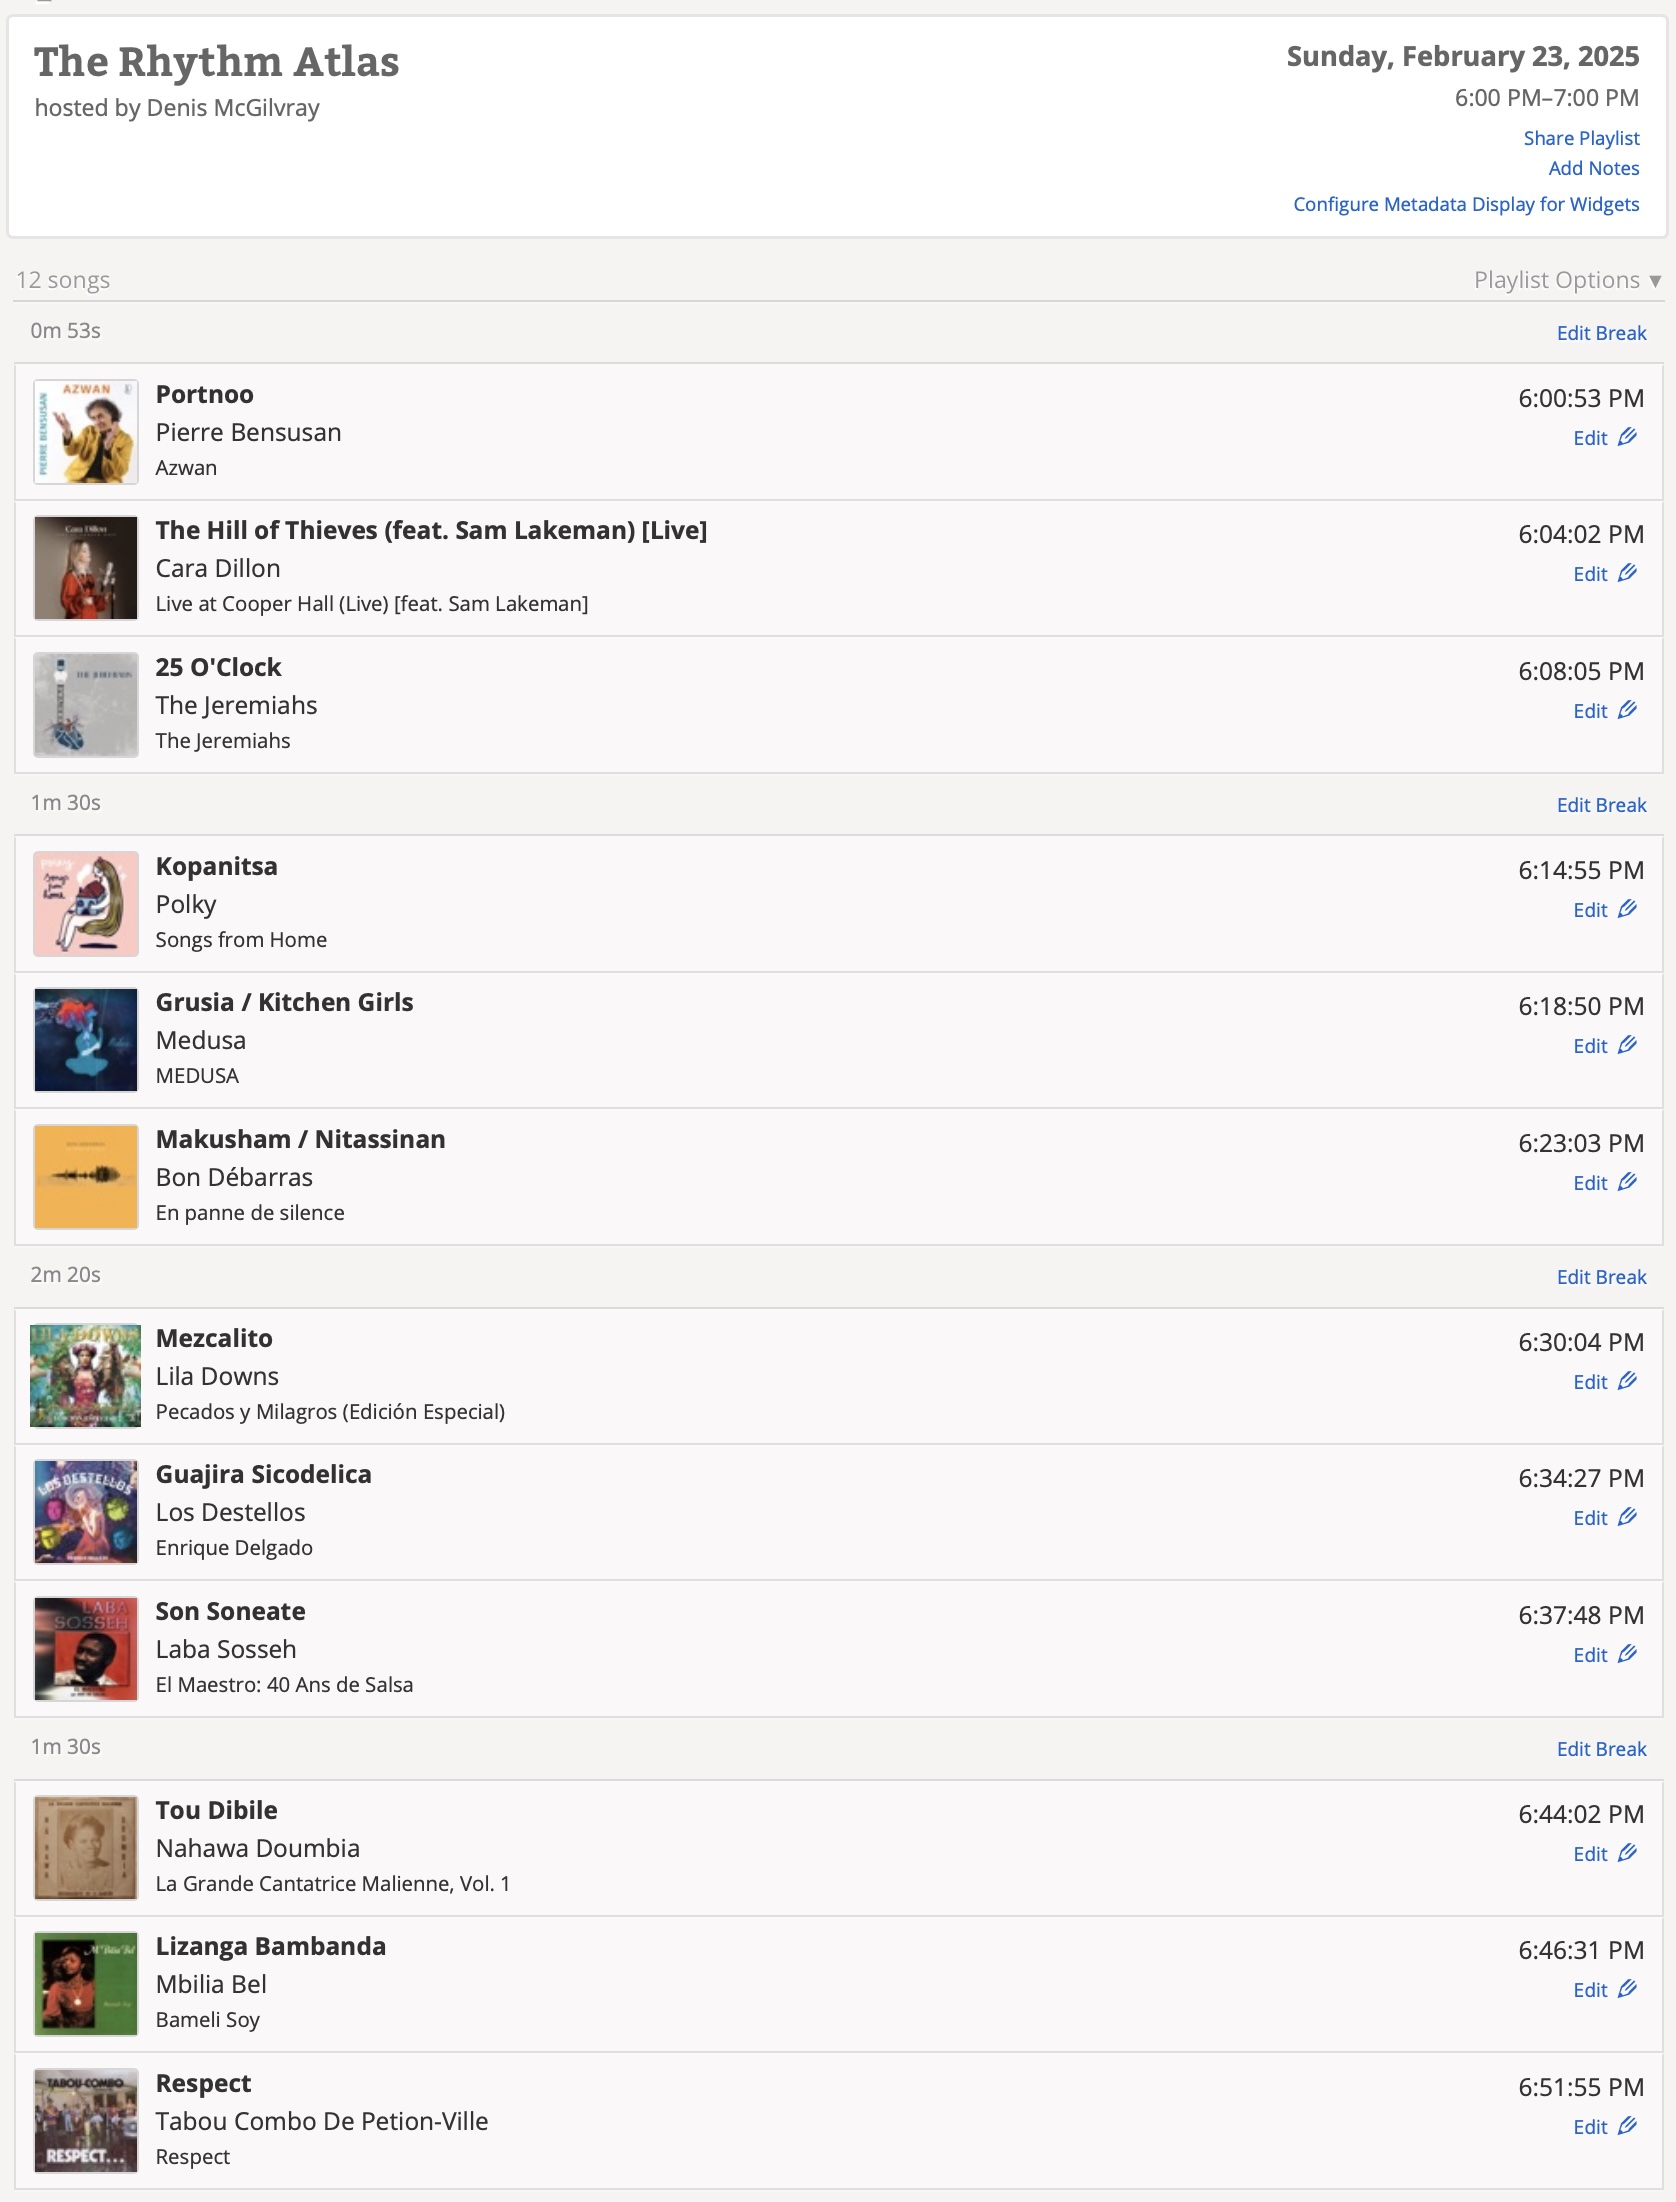Select the Tabou Combo Respect album art
Screen dimensions: 1676x2202
[x=86, y=2120]
